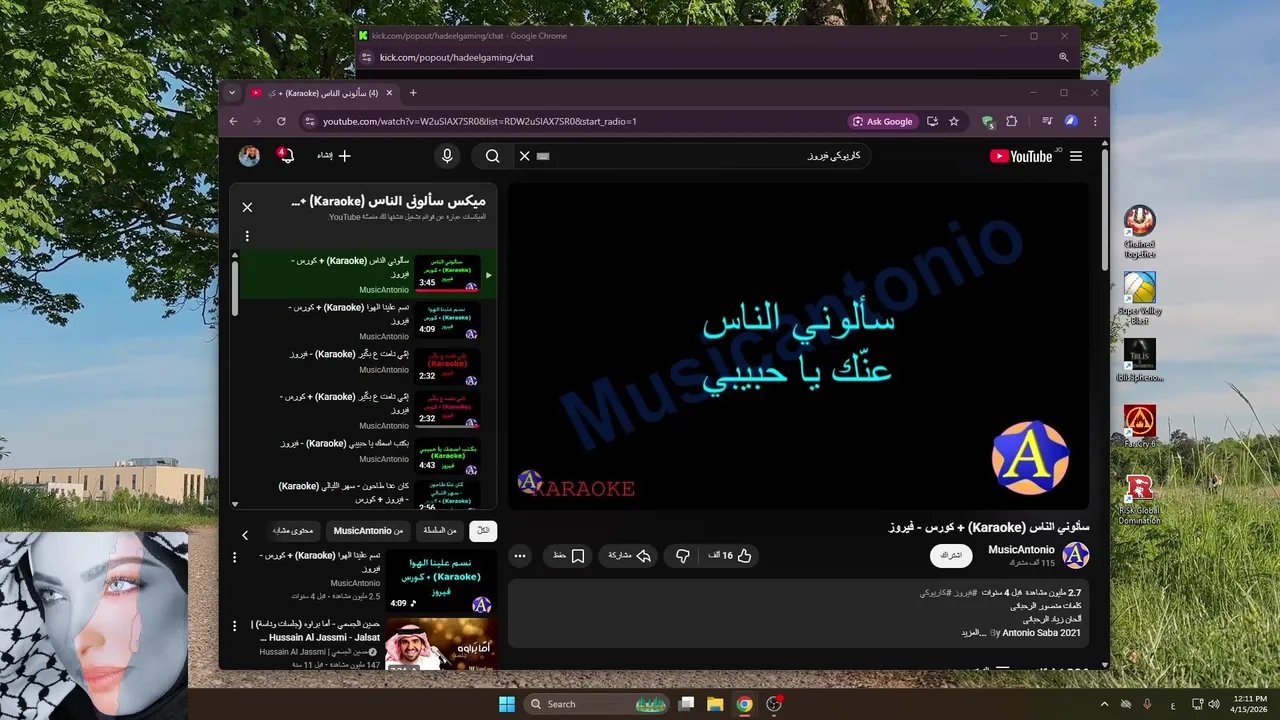Like the video with thumbs up
Viewport: 1280px width, 720px height.
point(732,556)
